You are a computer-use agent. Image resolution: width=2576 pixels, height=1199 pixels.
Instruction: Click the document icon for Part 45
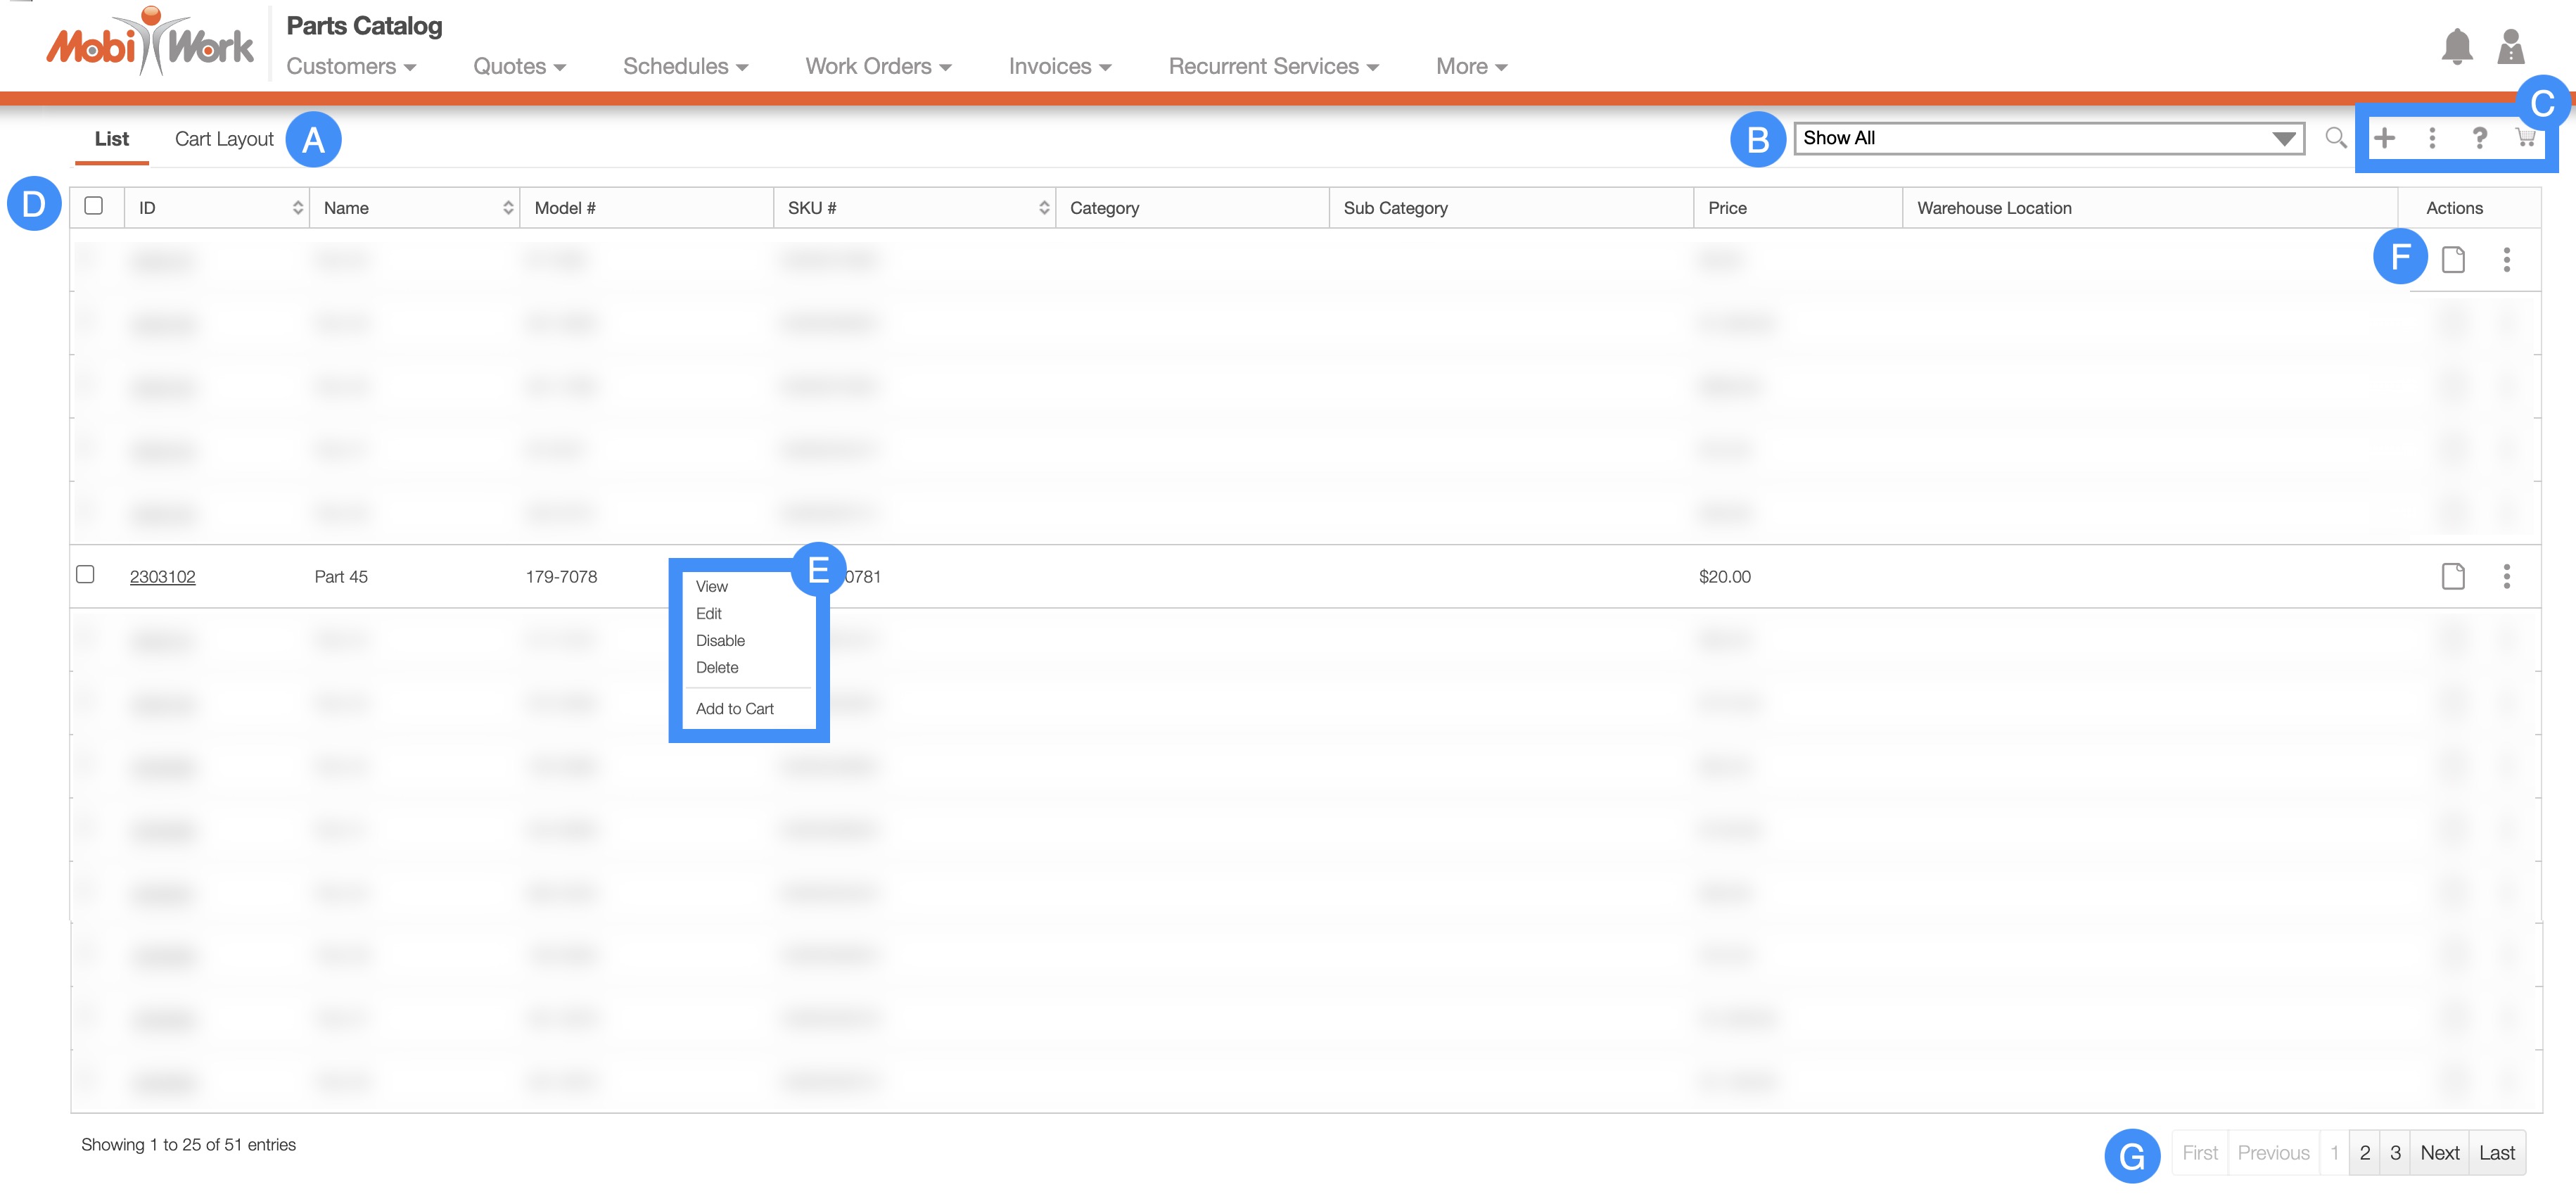coord(2453,576)
